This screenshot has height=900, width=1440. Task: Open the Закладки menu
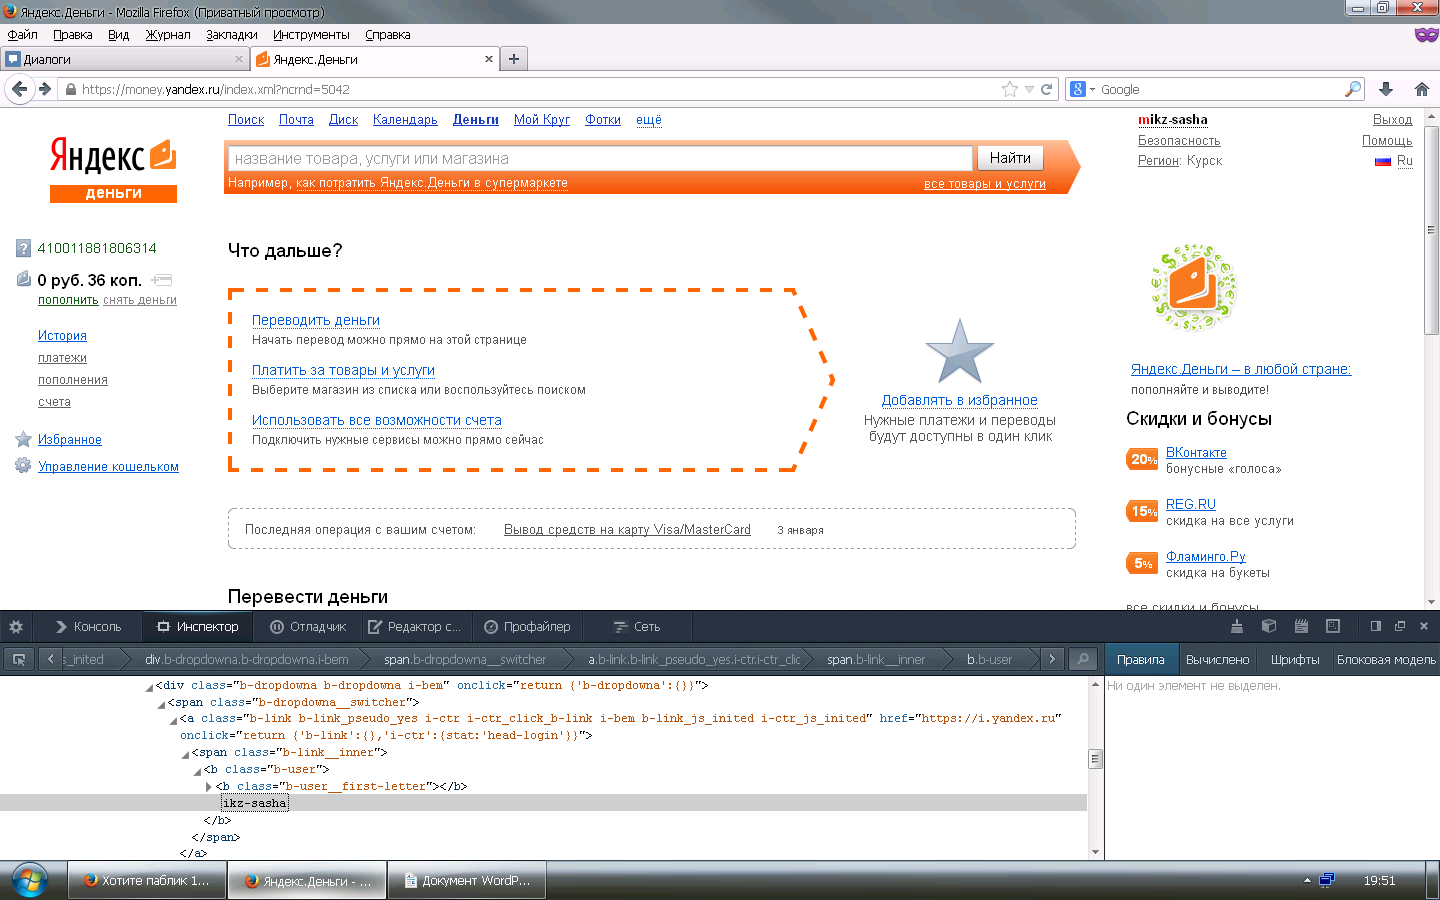point(232,35)
